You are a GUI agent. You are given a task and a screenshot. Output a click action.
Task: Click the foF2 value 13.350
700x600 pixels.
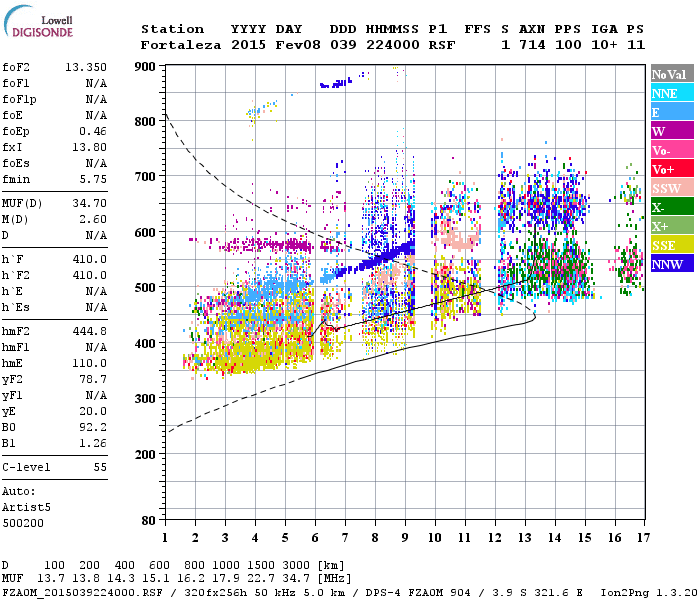click(86, 67)
